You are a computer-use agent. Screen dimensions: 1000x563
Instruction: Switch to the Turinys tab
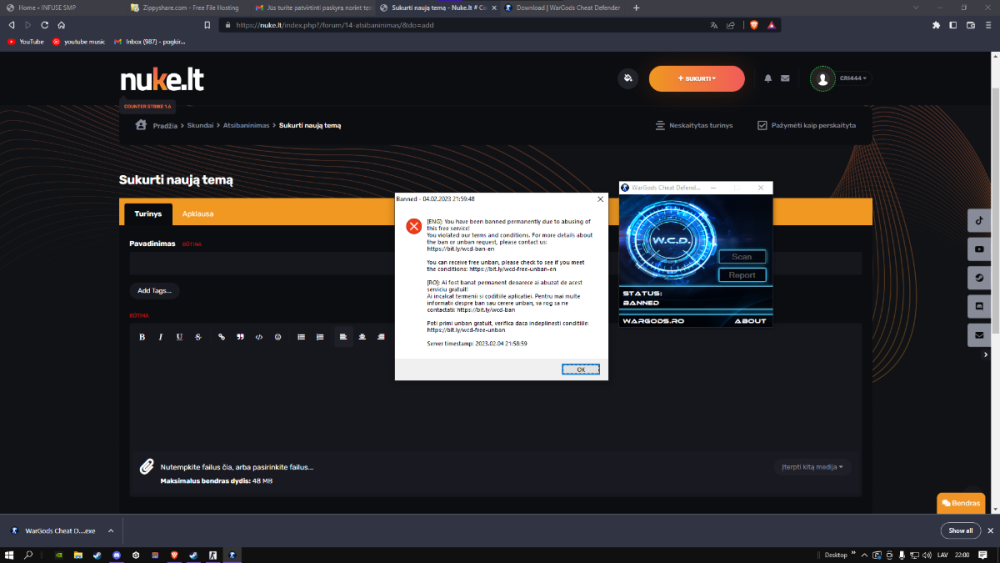click(148, 214)
